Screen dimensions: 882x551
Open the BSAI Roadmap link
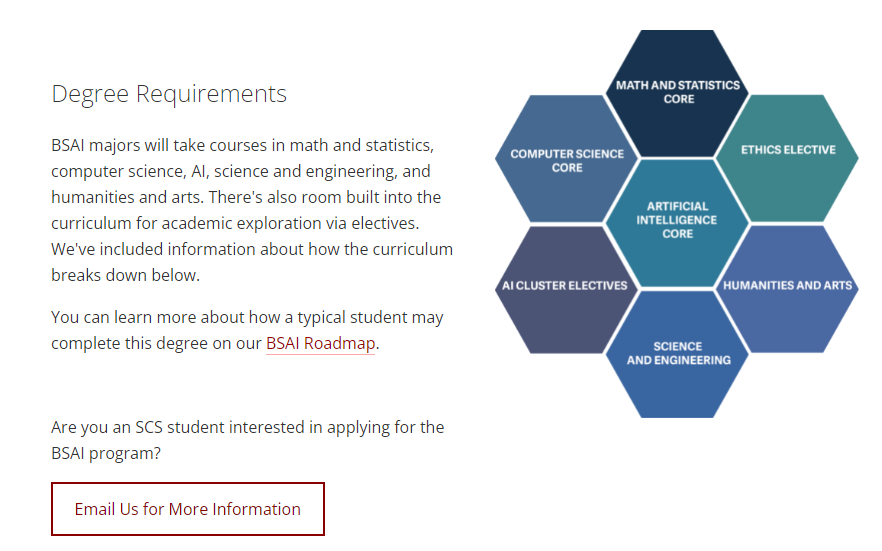(321, 344)
